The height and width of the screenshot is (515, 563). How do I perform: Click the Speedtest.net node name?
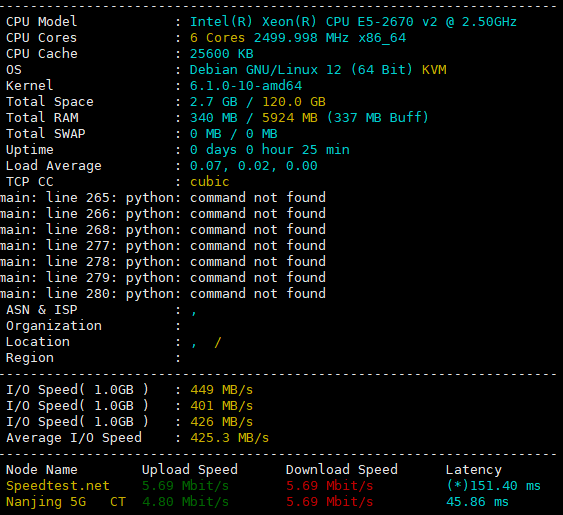pyautogui.click(x=57, y=486)
